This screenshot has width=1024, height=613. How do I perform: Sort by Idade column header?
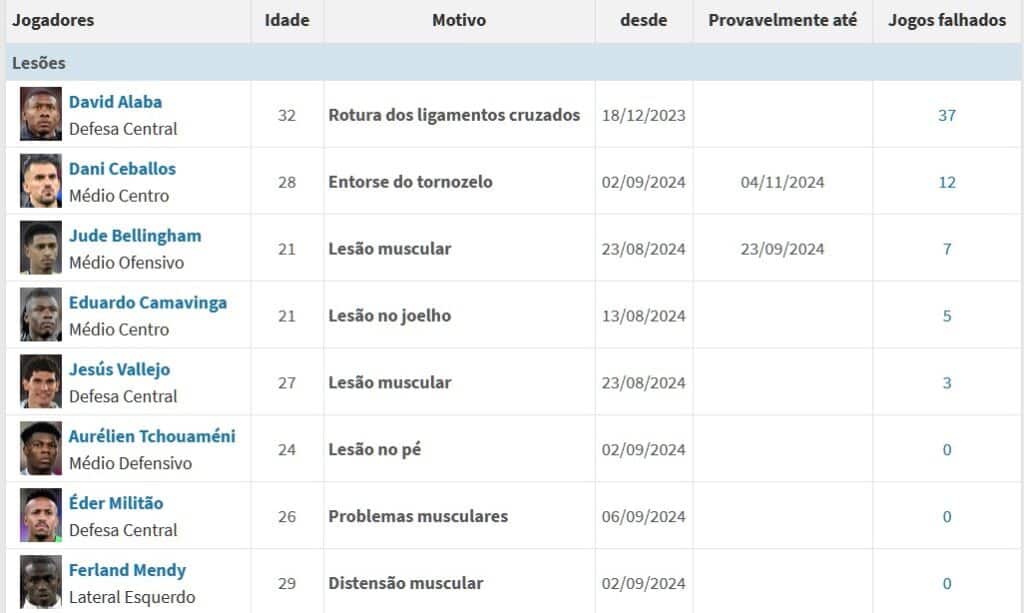point(287,20)
